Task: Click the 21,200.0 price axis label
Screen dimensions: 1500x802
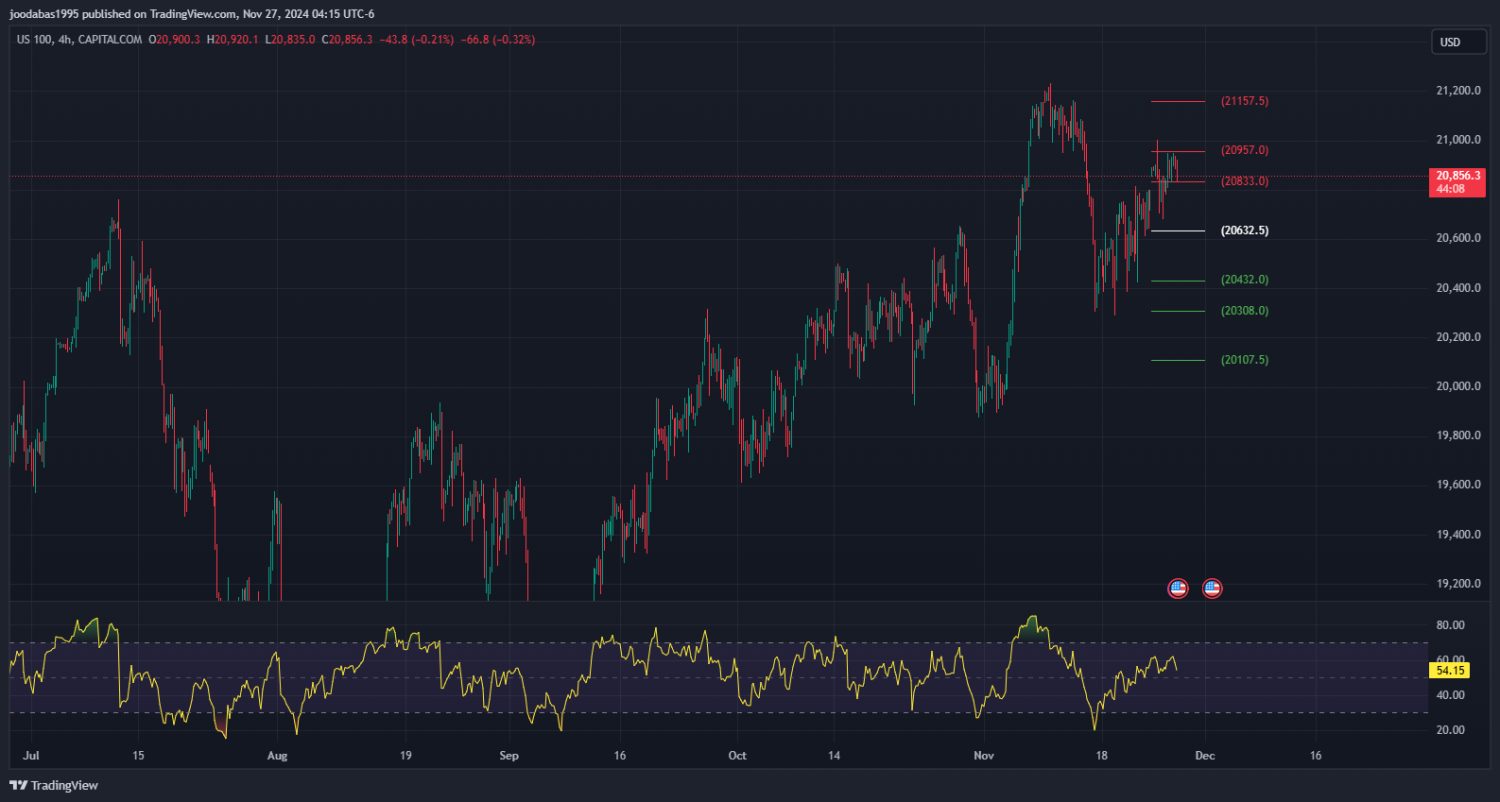Action: click(x=1458, y=91)
